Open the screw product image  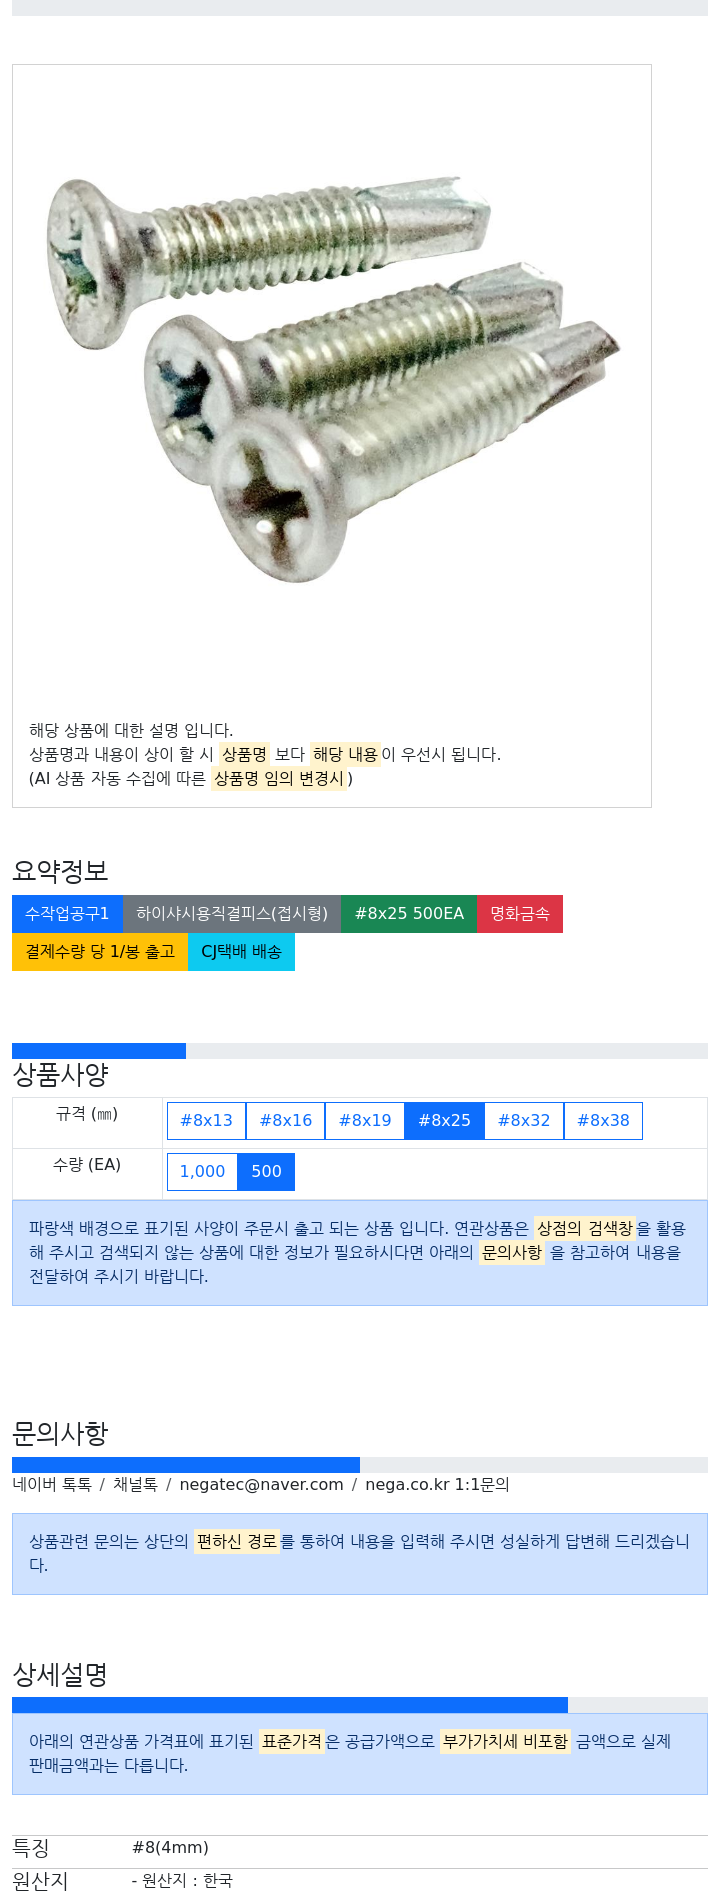(332, 378)
